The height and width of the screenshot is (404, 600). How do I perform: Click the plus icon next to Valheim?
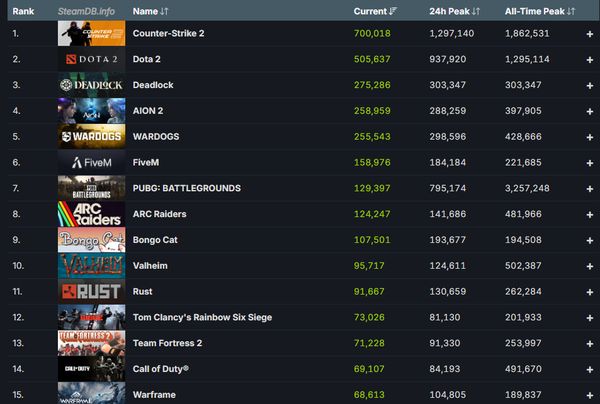pos(590,266)
